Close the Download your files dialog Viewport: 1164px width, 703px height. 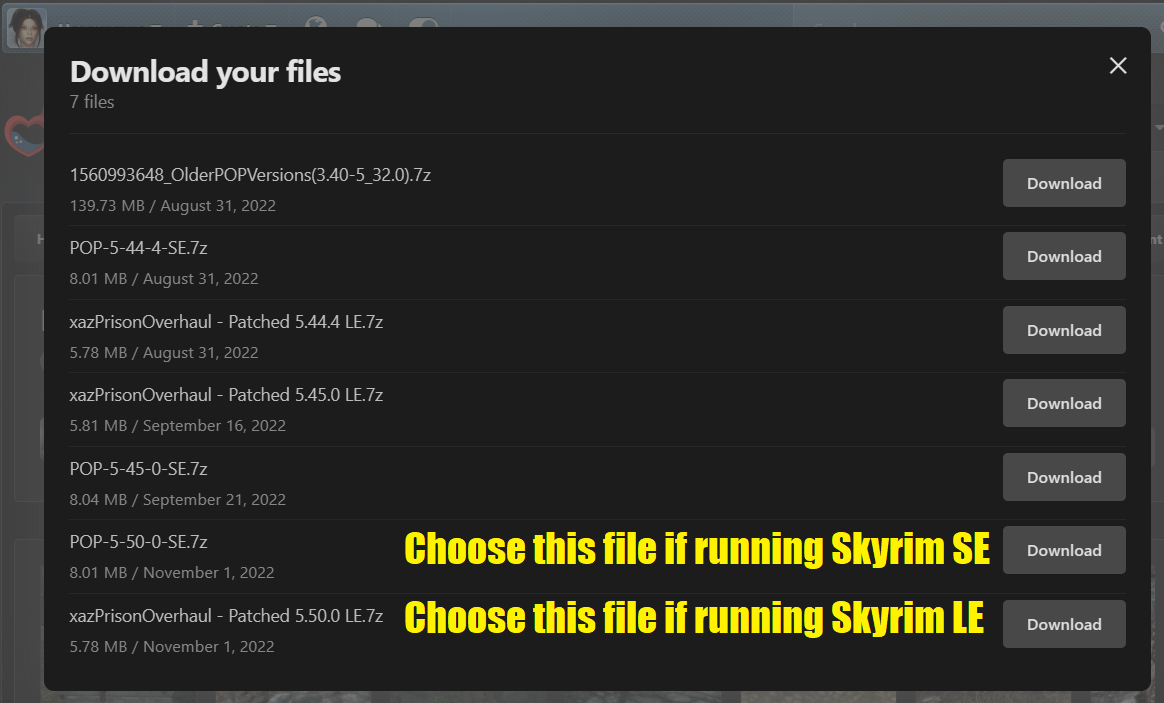click(1117, 66)
